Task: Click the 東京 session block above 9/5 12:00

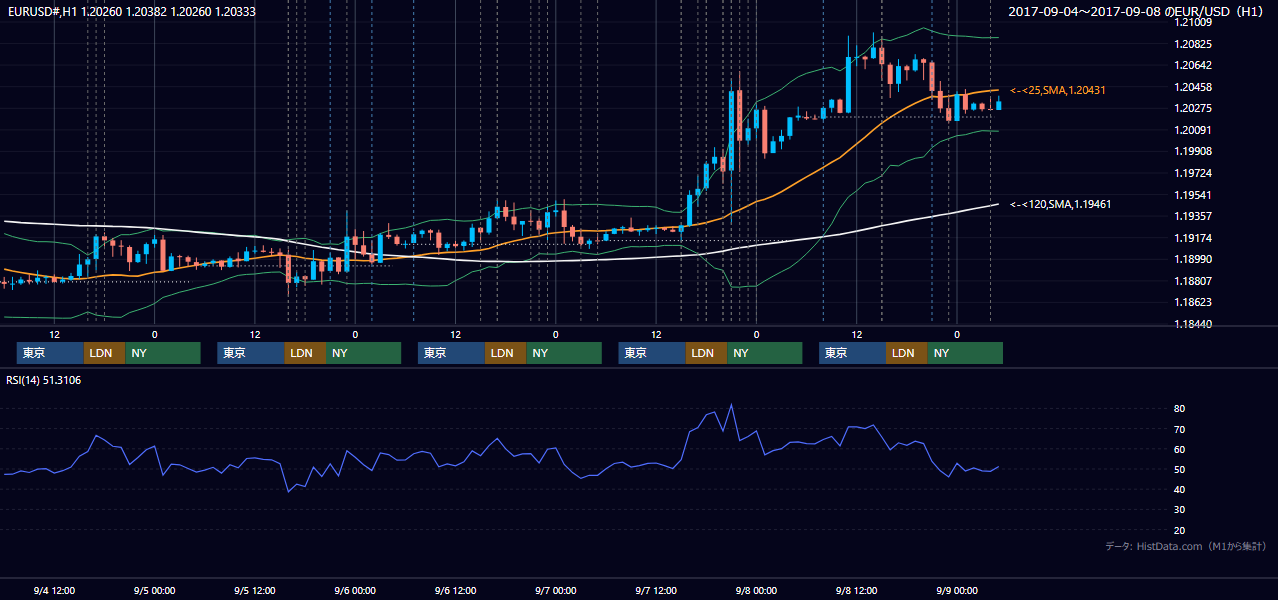Action: [251, 353]
